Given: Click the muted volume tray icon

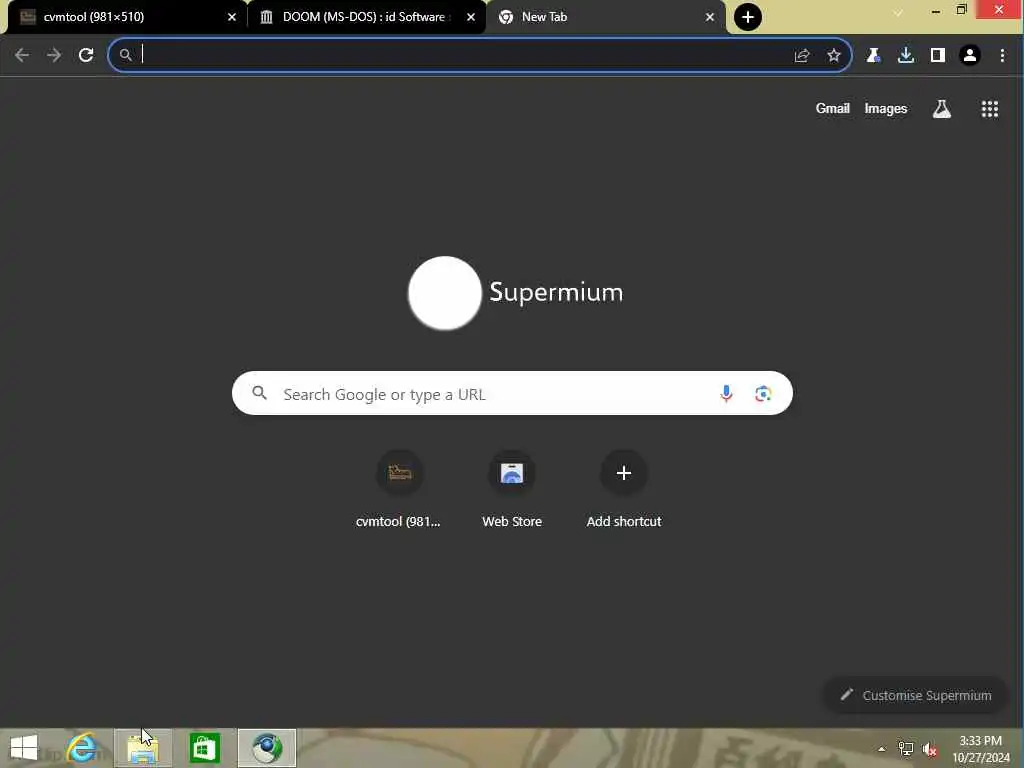Looking at the screenshot, I should (930, 749).
